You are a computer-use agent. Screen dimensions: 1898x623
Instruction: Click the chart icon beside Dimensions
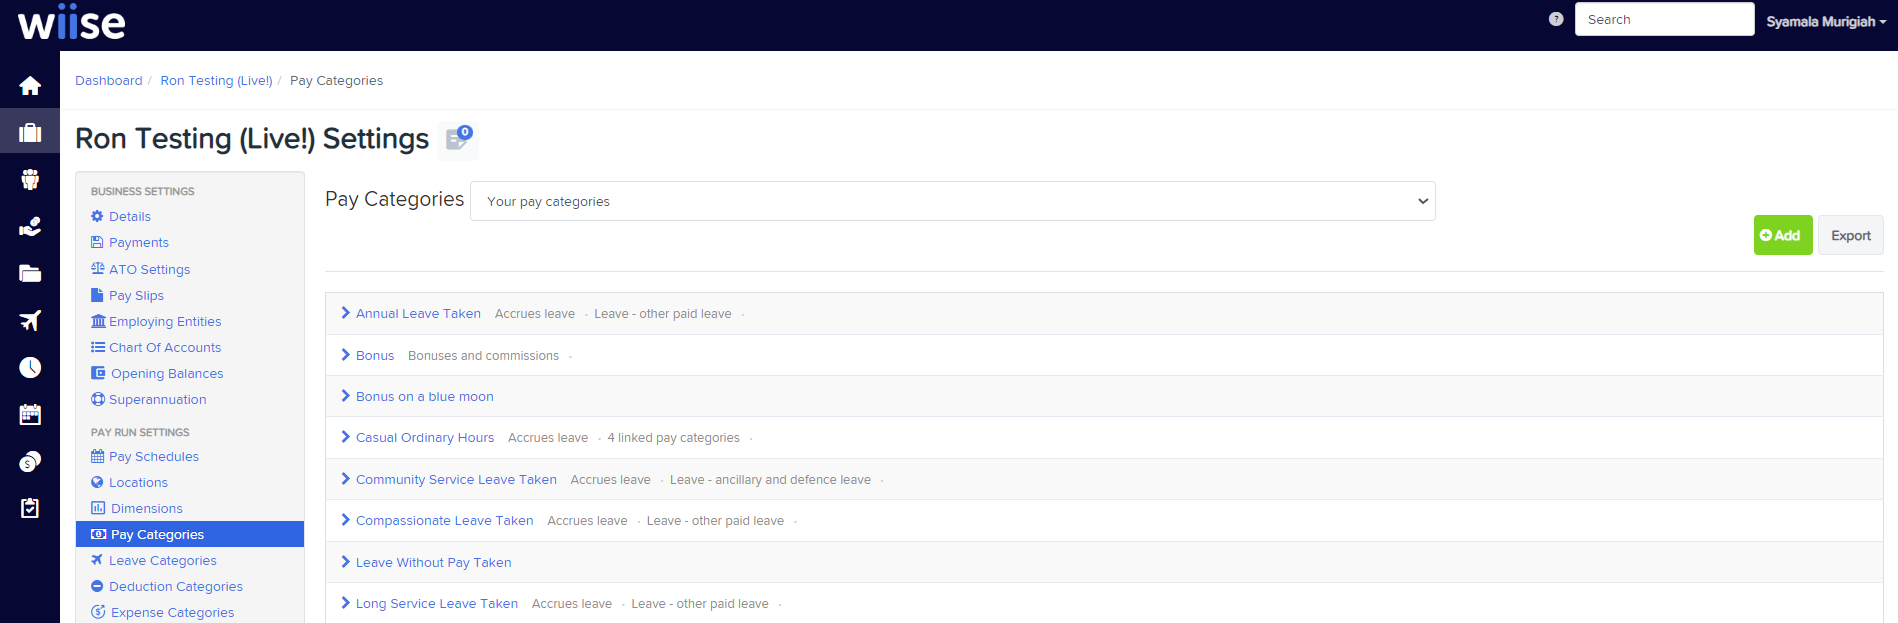pos(98,508)
